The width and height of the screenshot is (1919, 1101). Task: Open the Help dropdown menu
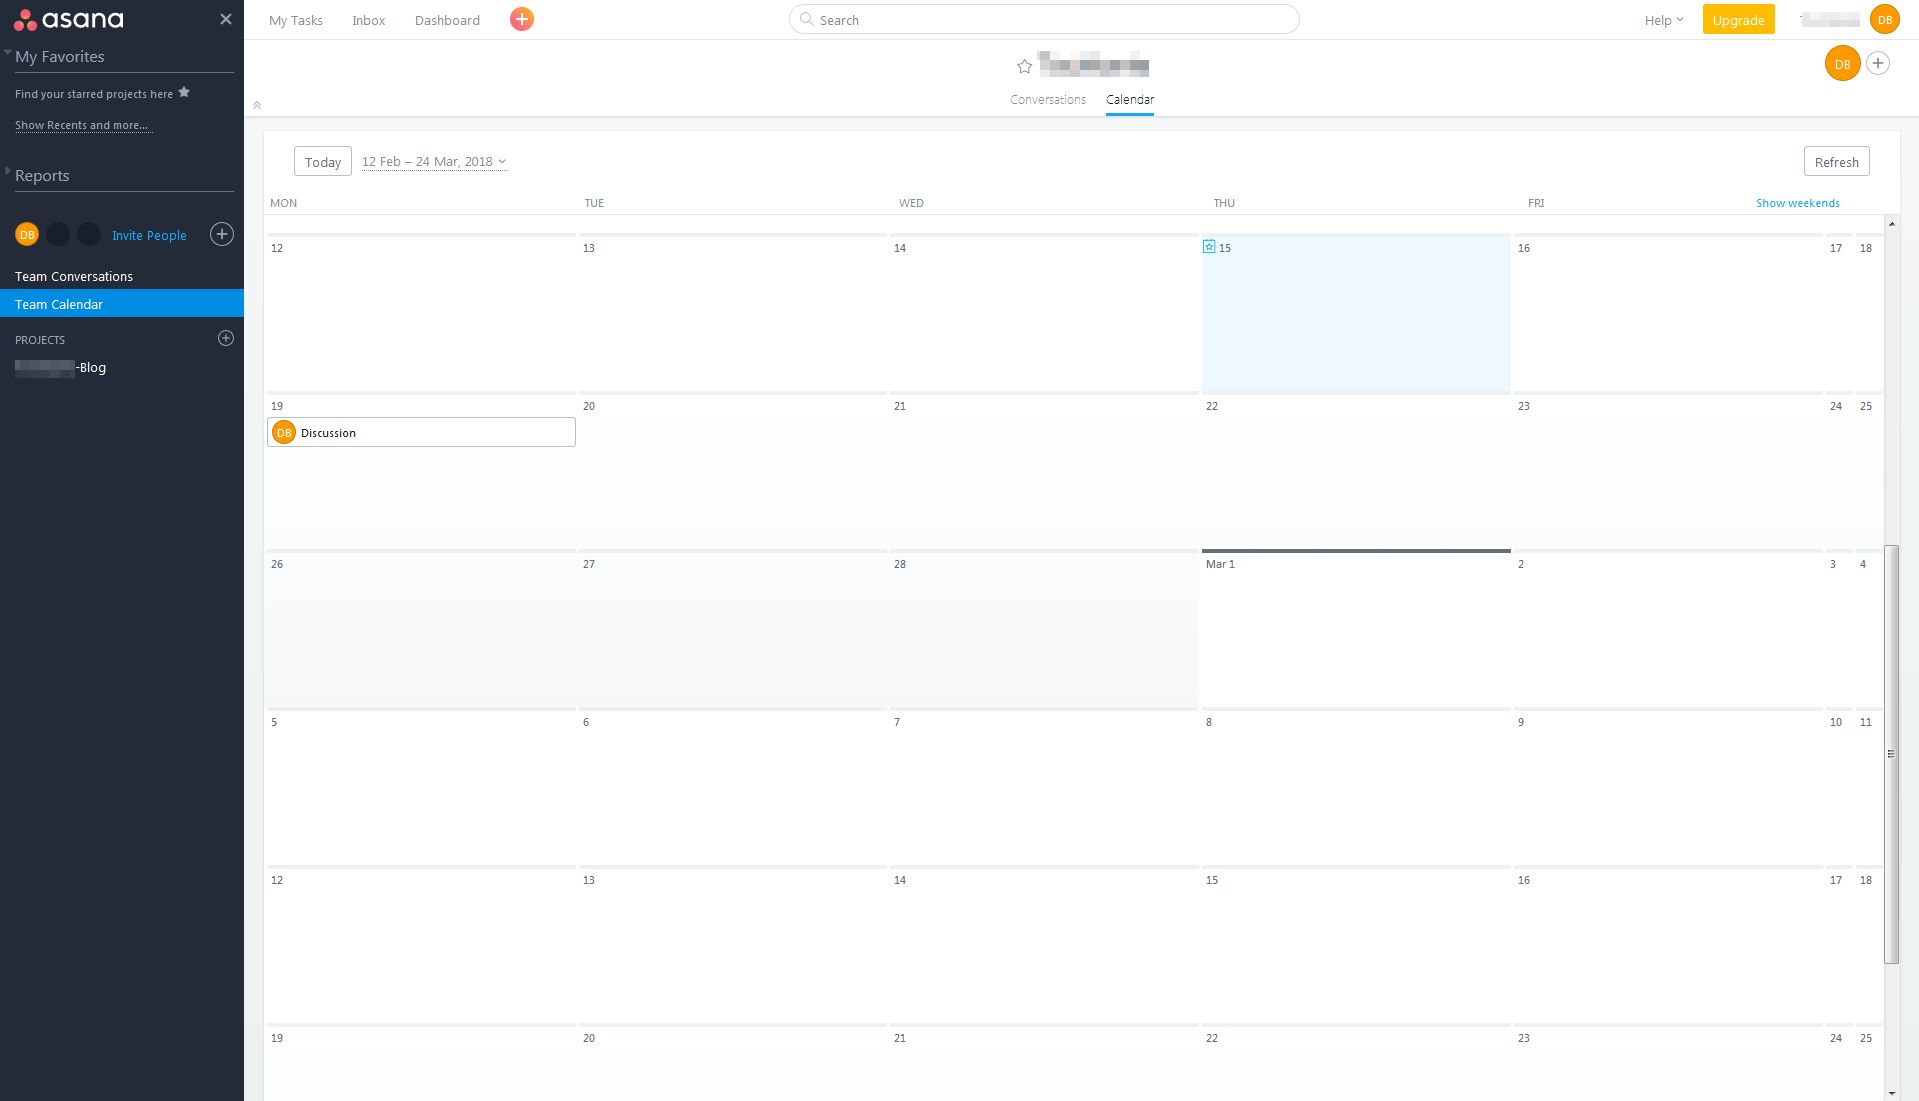[1664, 20]
